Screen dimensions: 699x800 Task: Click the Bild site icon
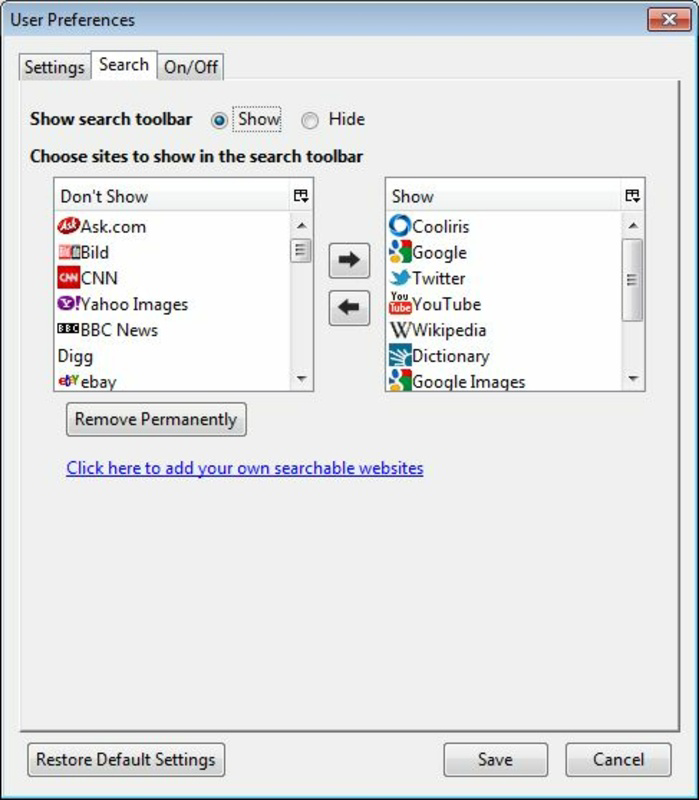pos(68,252)
